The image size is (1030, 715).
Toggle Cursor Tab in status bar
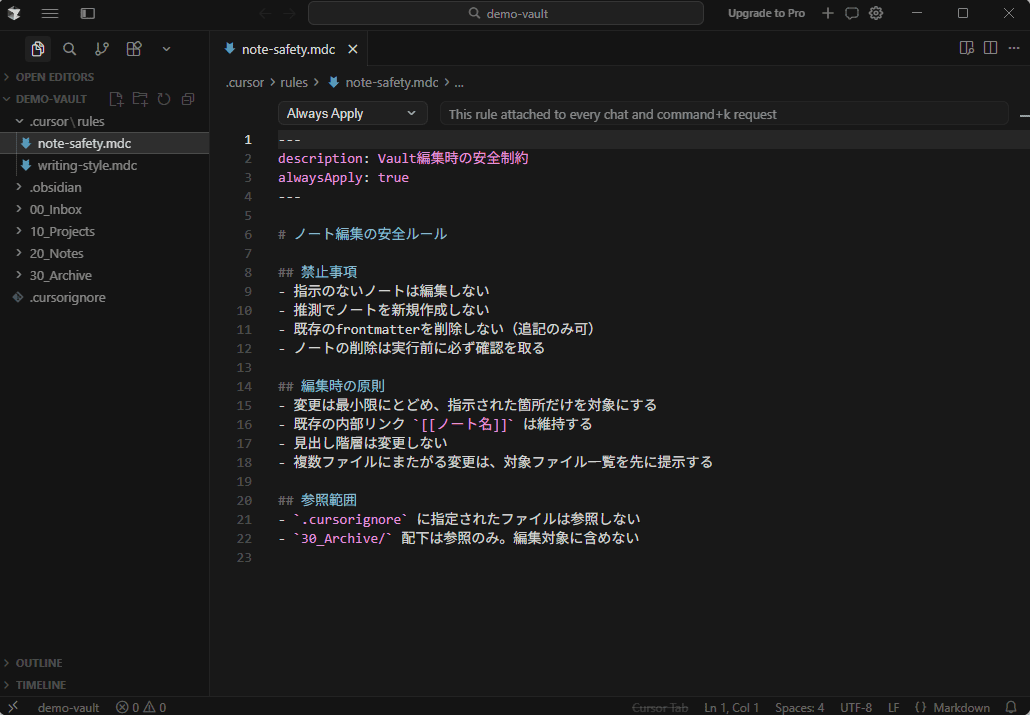[660, 707]
